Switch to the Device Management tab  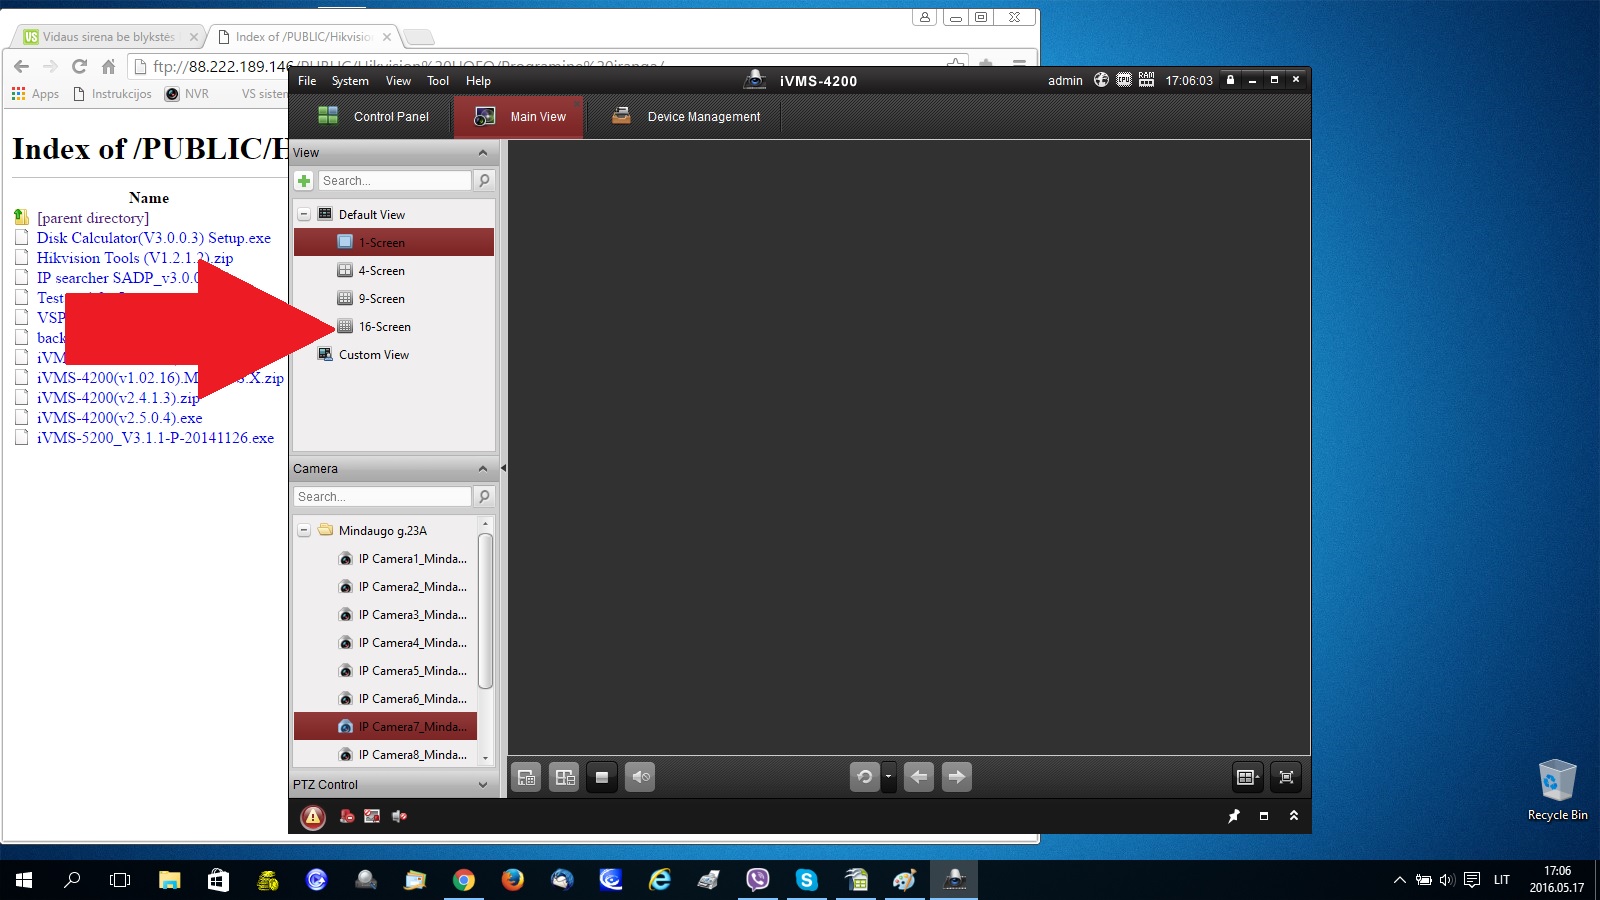[686, 117]
